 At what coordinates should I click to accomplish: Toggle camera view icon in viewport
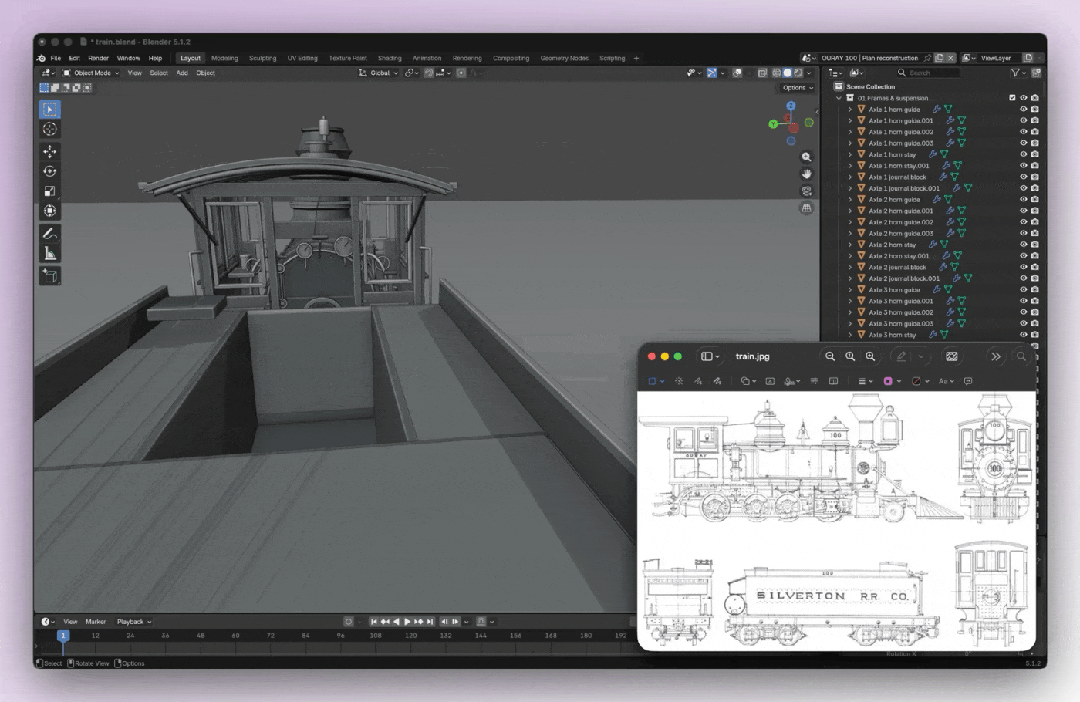coord(806,191)
